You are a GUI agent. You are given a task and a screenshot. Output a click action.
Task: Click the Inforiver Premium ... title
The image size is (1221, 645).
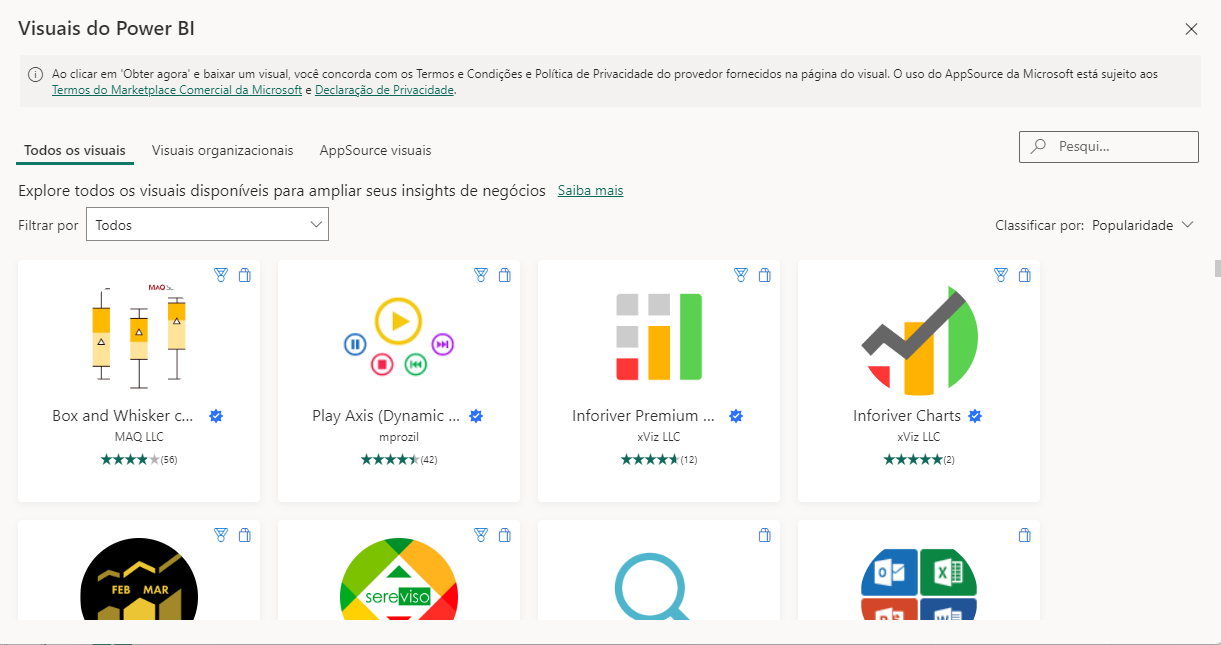[x=643, y=416]
